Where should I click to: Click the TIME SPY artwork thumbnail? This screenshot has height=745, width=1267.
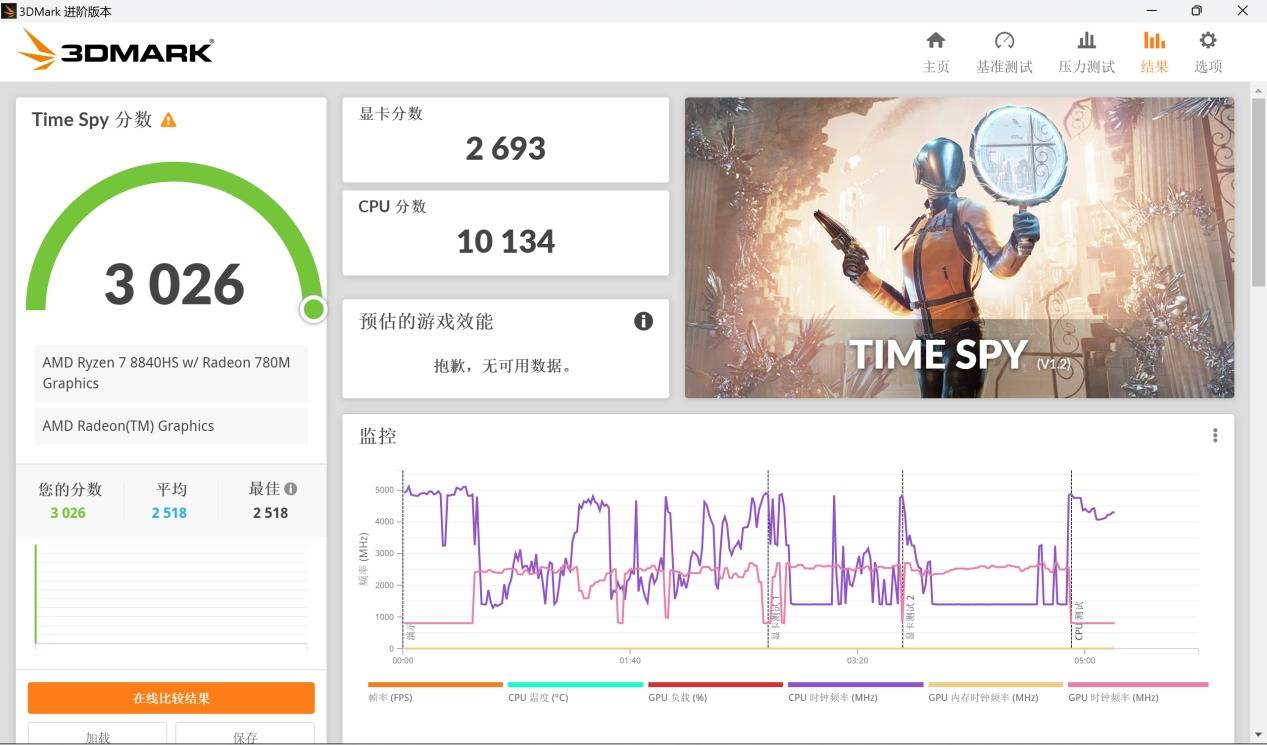pyautogui.click(x=959, y=247)
